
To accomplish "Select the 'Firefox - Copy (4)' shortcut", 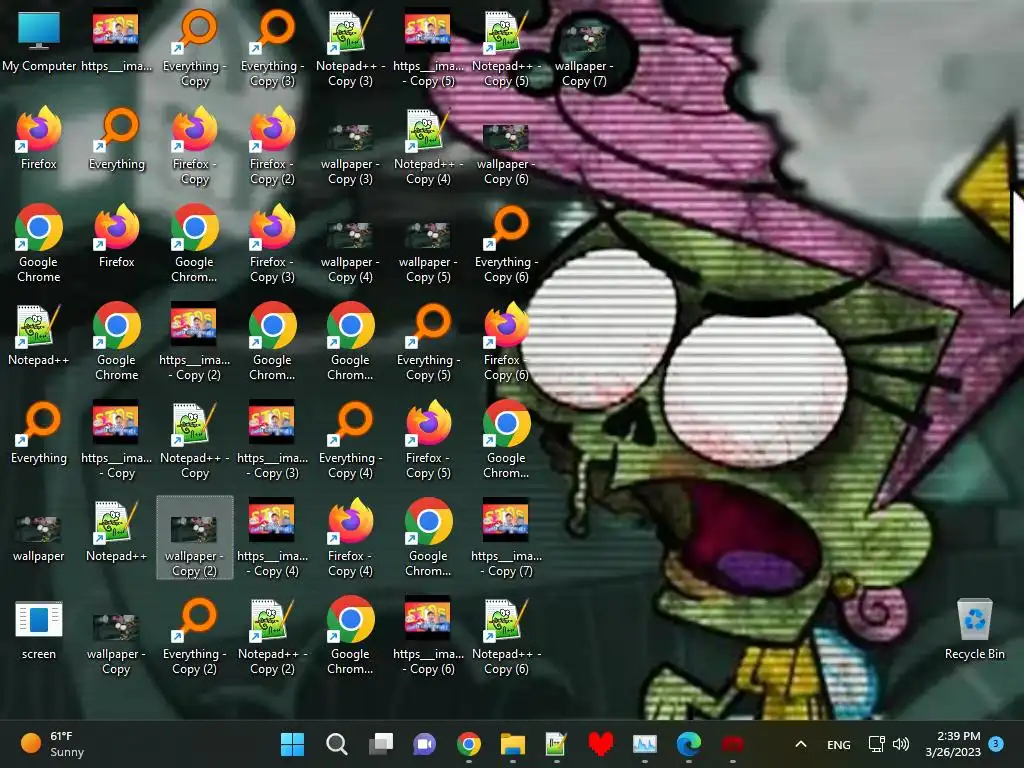I will tap(350, 537).
